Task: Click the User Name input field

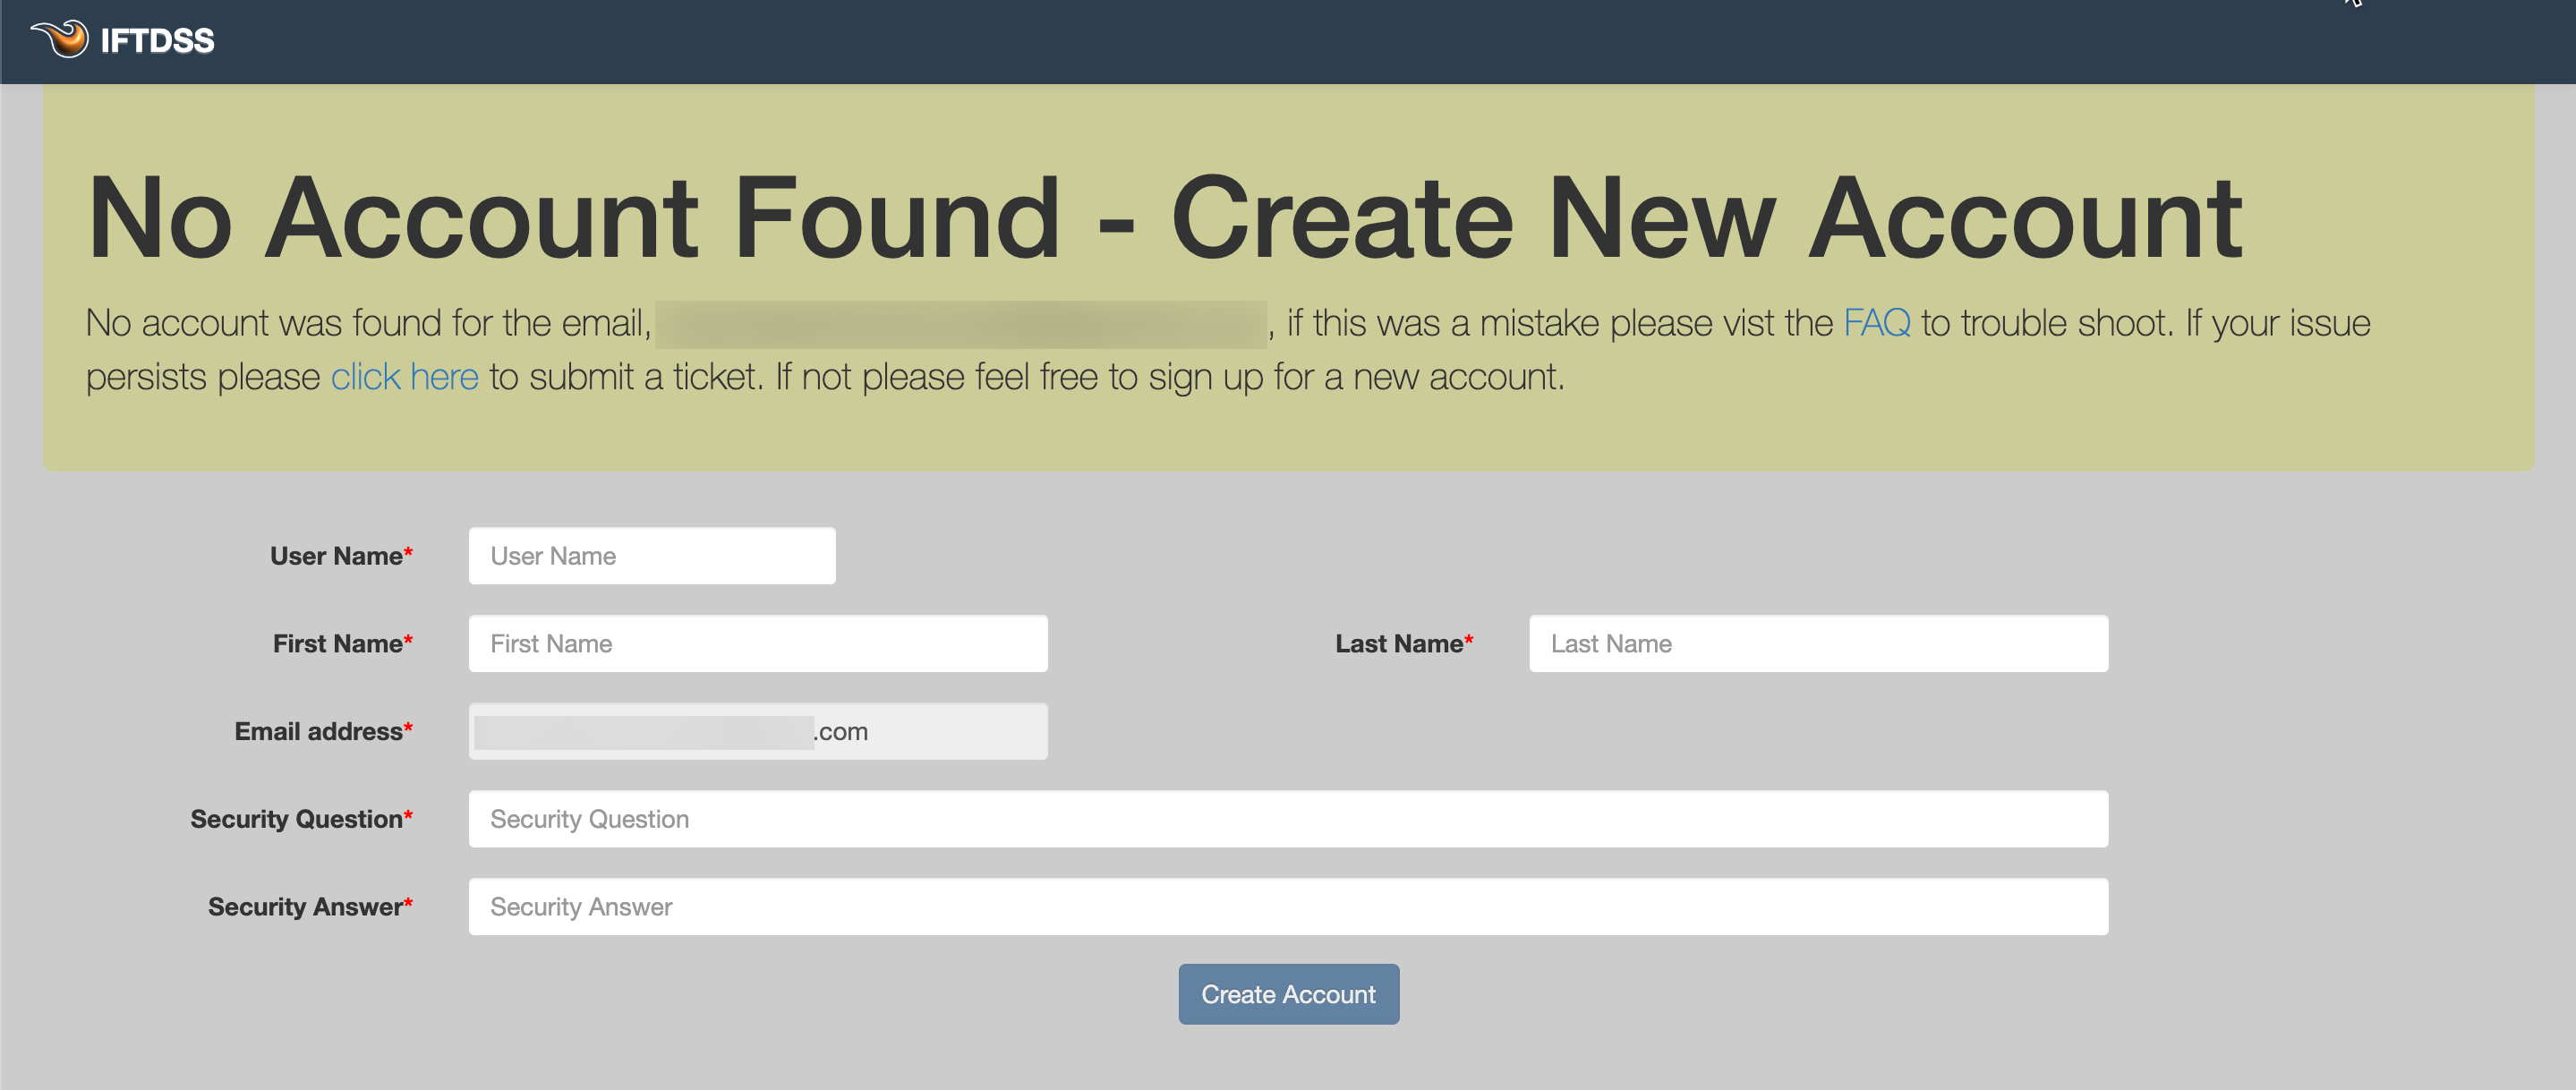Action: click(x=651, y=555)
